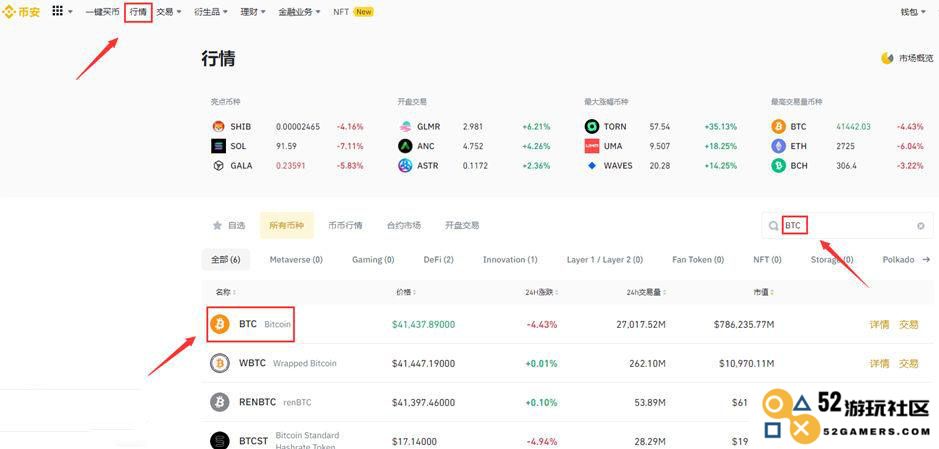Open 详情 for the WBTC row

pyautogui.click(x=879, y=363)
